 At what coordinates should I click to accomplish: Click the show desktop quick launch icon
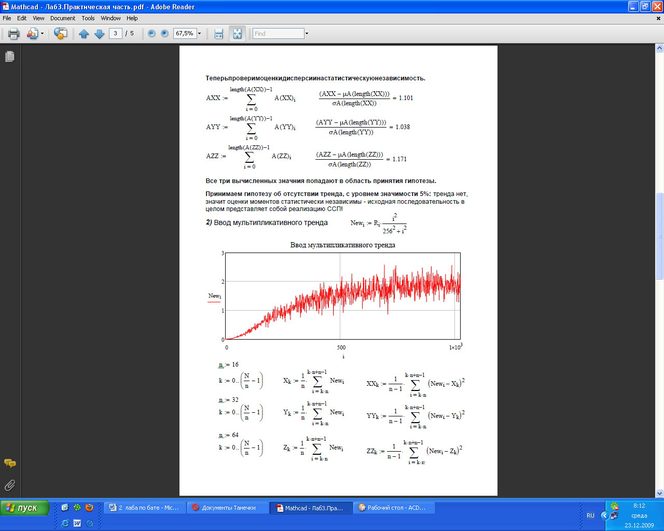pyautogui.click(x=65, y=507)
